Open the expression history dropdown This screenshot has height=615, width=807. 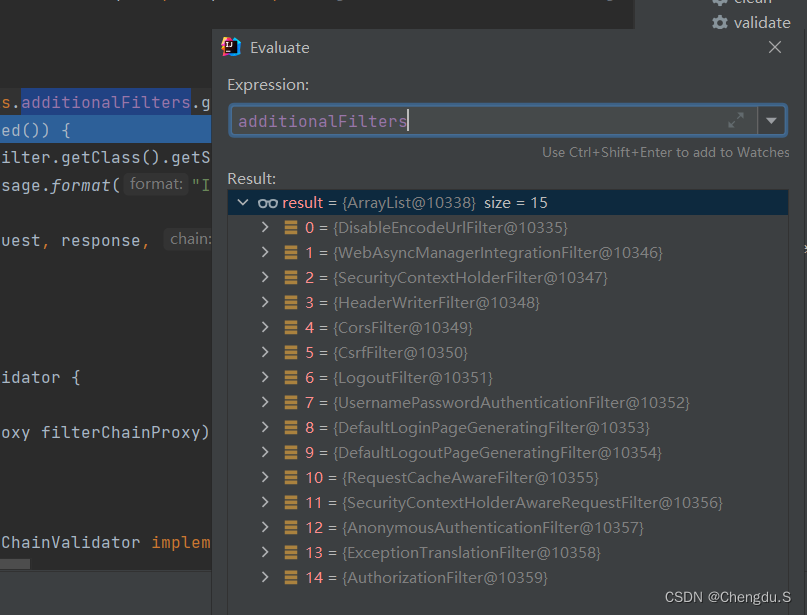pos(771,121)
